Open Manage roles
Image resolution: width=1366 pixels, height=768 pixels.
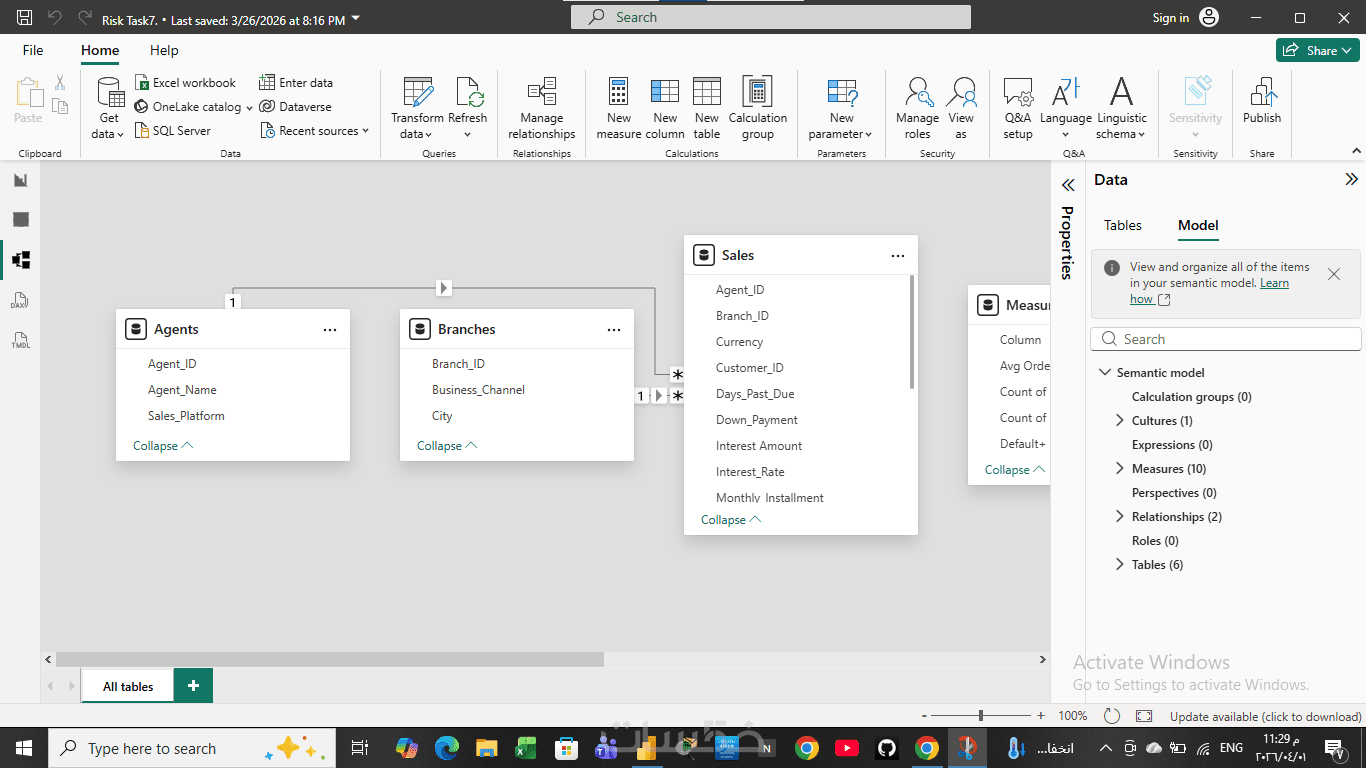pyautogui.click(x=917, y=108)
